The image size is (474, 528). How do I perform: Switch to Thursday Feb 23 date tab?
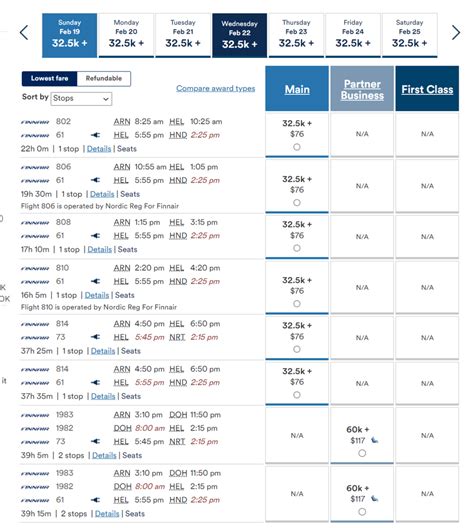pos(296,35)
